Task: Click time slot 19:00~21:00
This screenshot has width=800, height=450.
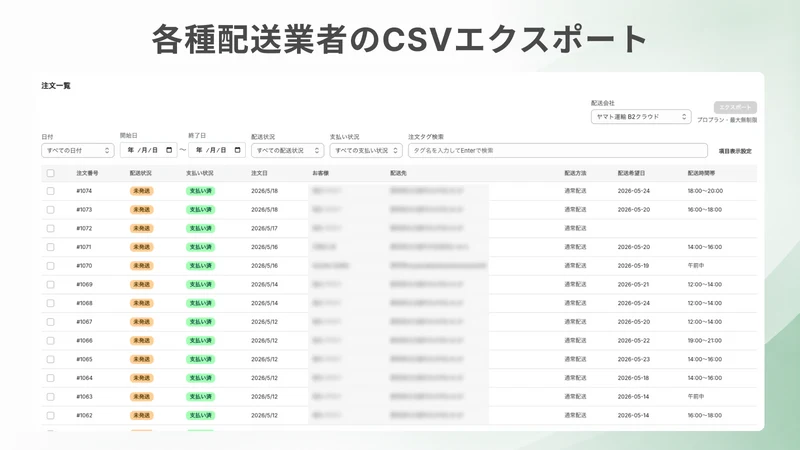Action: 705,340
